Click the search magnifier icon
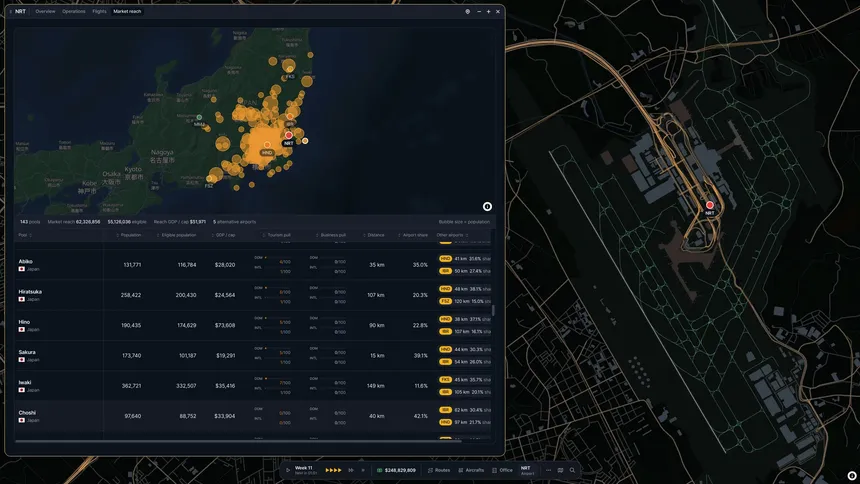This screenshot has height=484, width=860. point(572,470)
